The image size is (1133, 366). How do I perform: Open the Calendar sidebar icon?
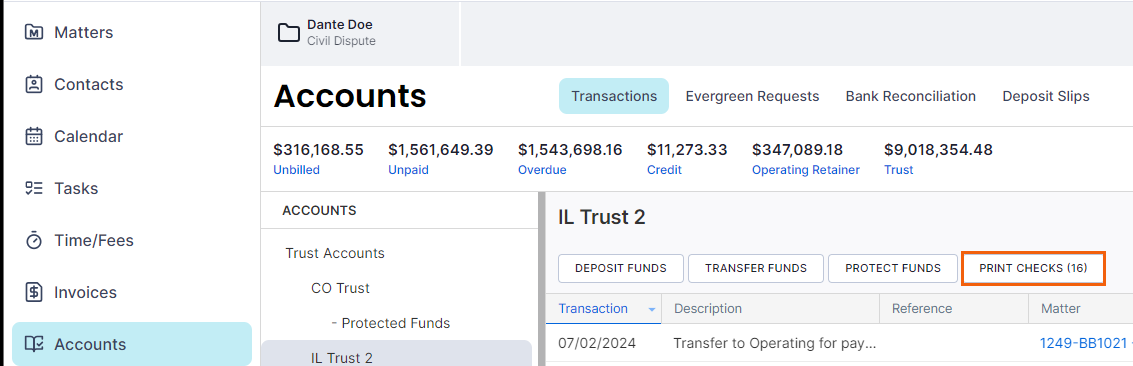pos(33,136)
